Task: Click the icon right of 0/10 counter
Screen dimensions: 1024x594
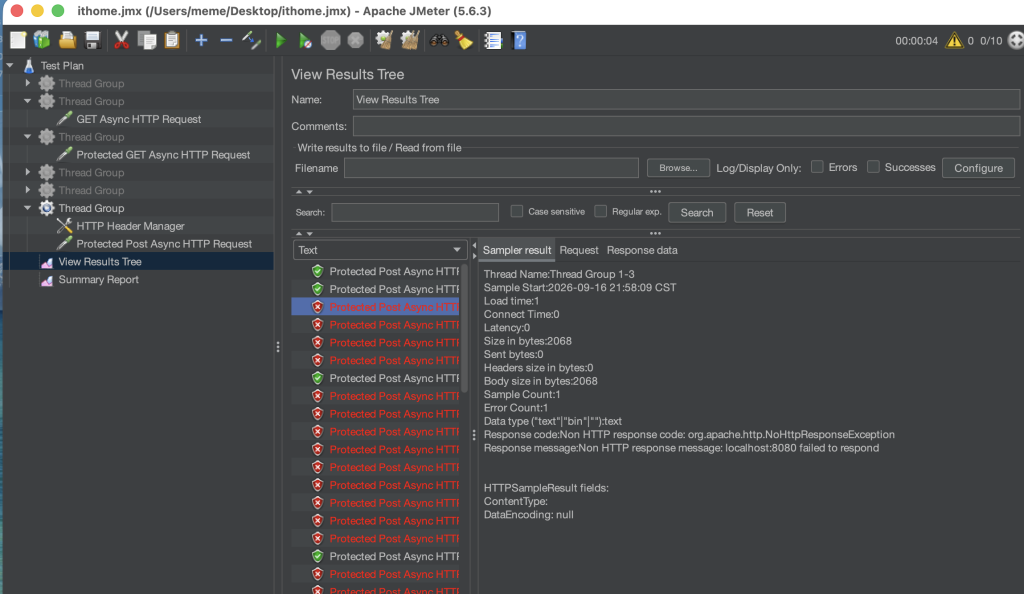Action: point(1016,40)
